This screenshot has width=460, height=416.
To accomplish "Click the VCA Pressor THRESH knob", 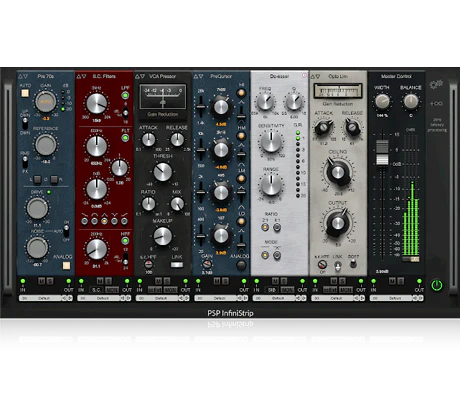I will (162, 172).
